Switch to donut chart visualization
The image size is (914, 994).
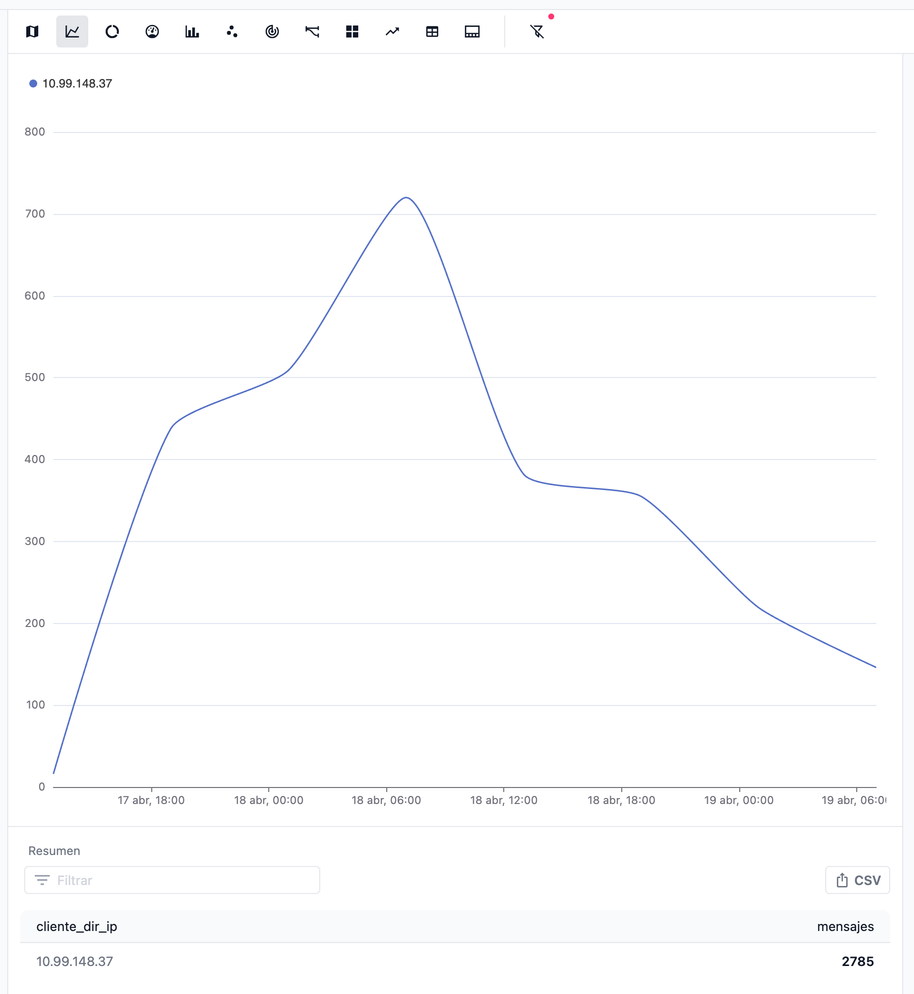click(112, 32)
